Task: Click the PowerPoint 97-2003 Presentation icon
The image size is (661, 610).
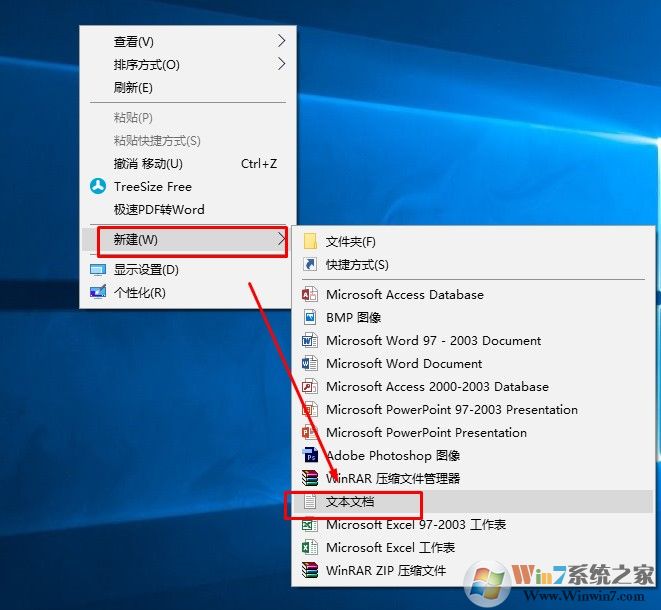Action: pyautogui.click(x=310, y=409)
